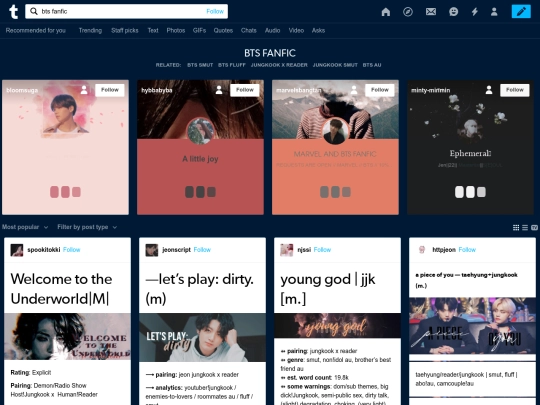Follow the minty-mintmin blog

[x=515, y=90]
